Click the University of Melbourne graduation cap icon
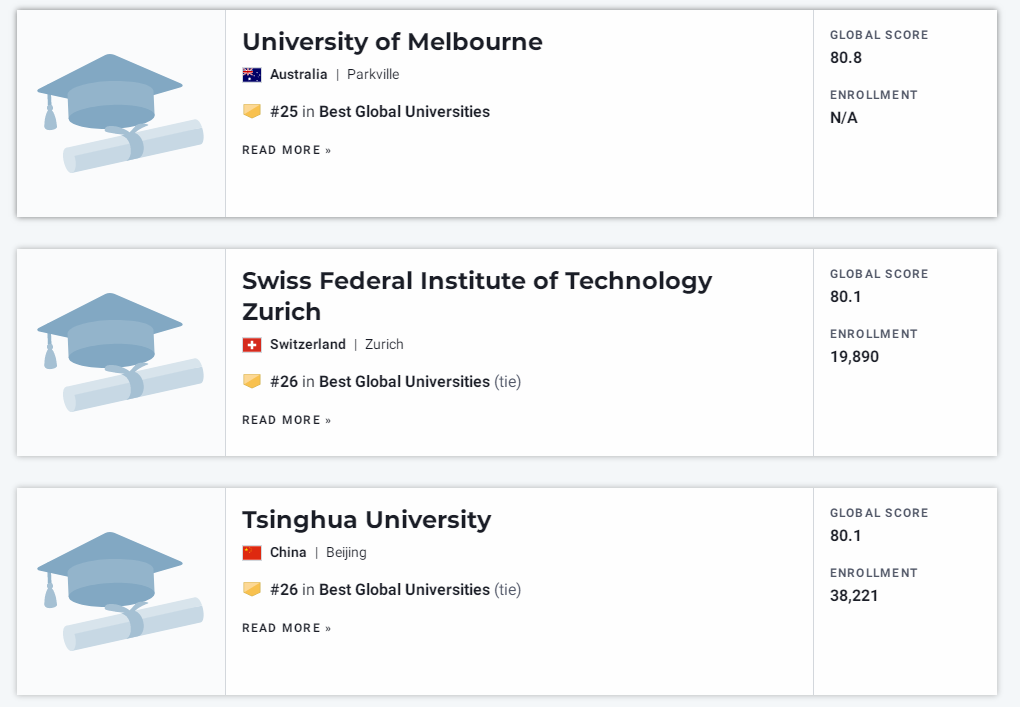 120,113
